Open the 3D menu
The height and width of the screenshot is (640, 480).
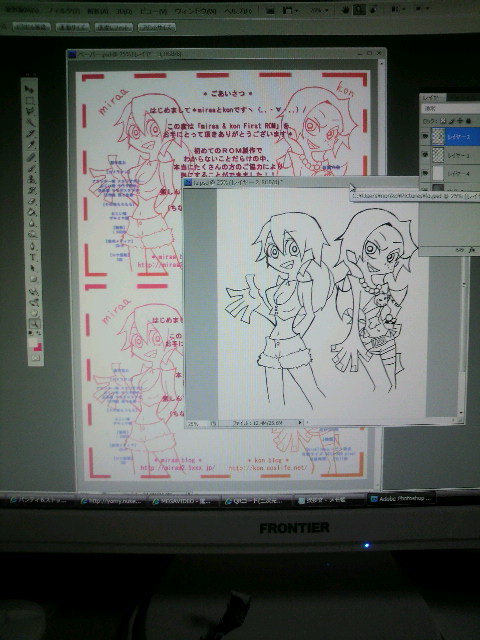(x=124, y=11)
